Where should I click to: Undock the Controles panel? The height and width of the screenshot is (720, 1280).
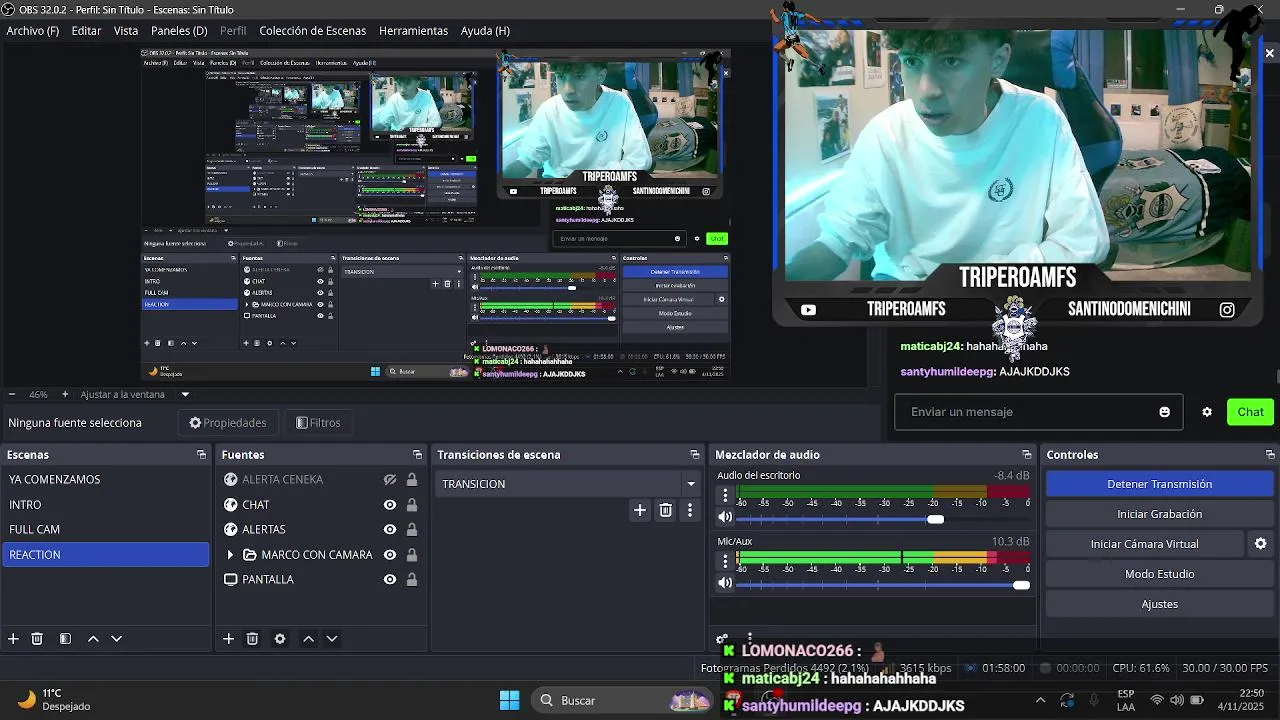[1270, 455]
